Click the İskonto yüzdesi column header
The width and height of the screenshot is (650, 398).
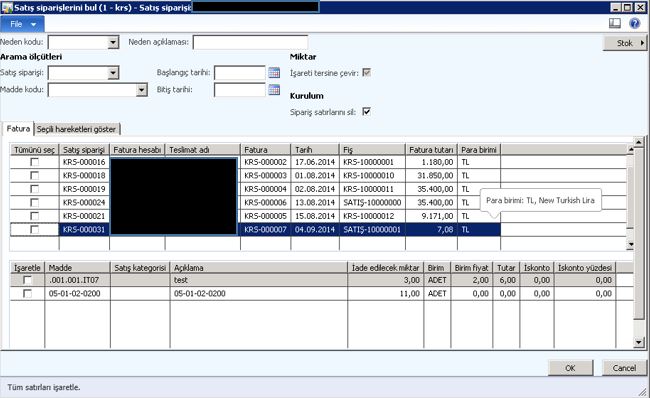tap(585, 268)
